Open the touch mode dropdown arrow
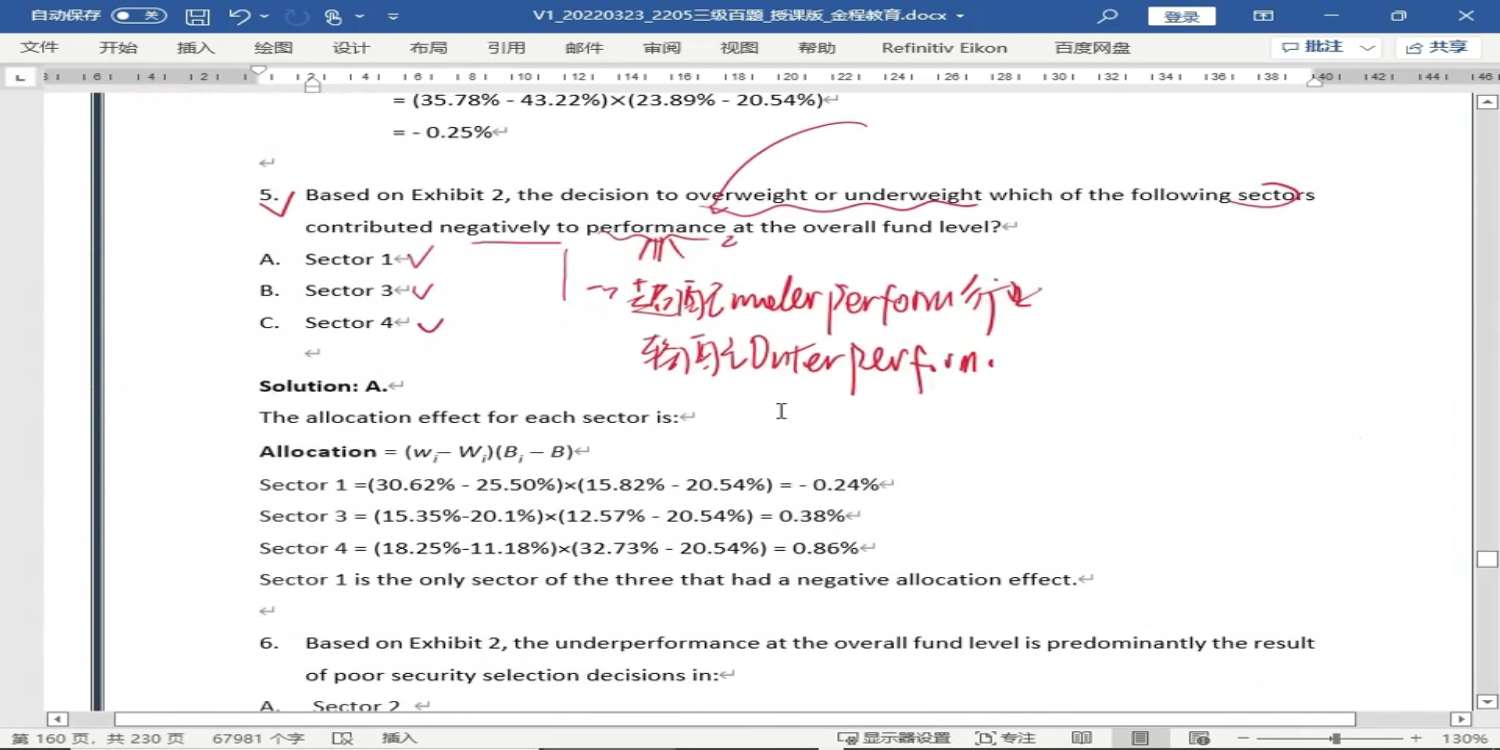 tap(359, 16)
